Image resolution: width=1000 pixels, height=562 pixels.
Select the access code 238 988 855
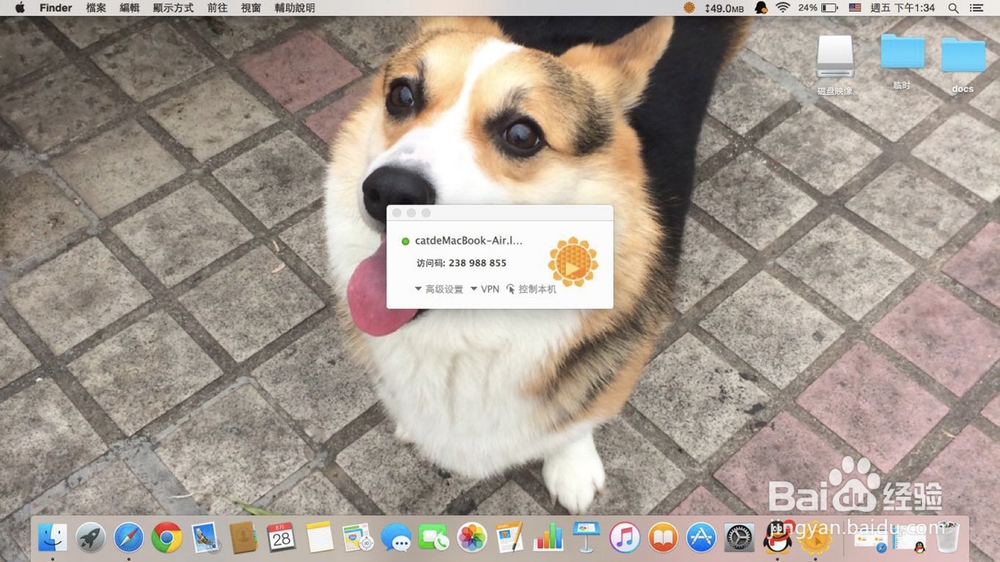(477, 263)
